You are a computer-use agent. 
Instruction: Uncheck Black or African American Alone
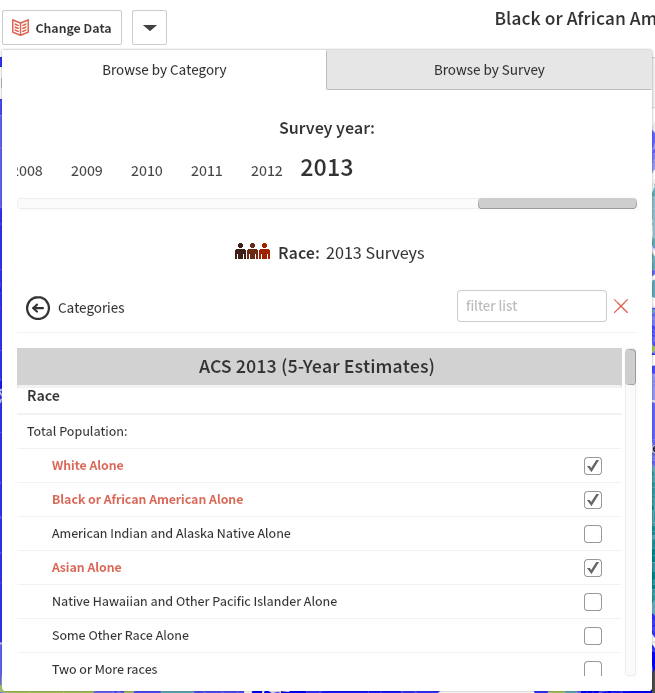pos(593,500)
